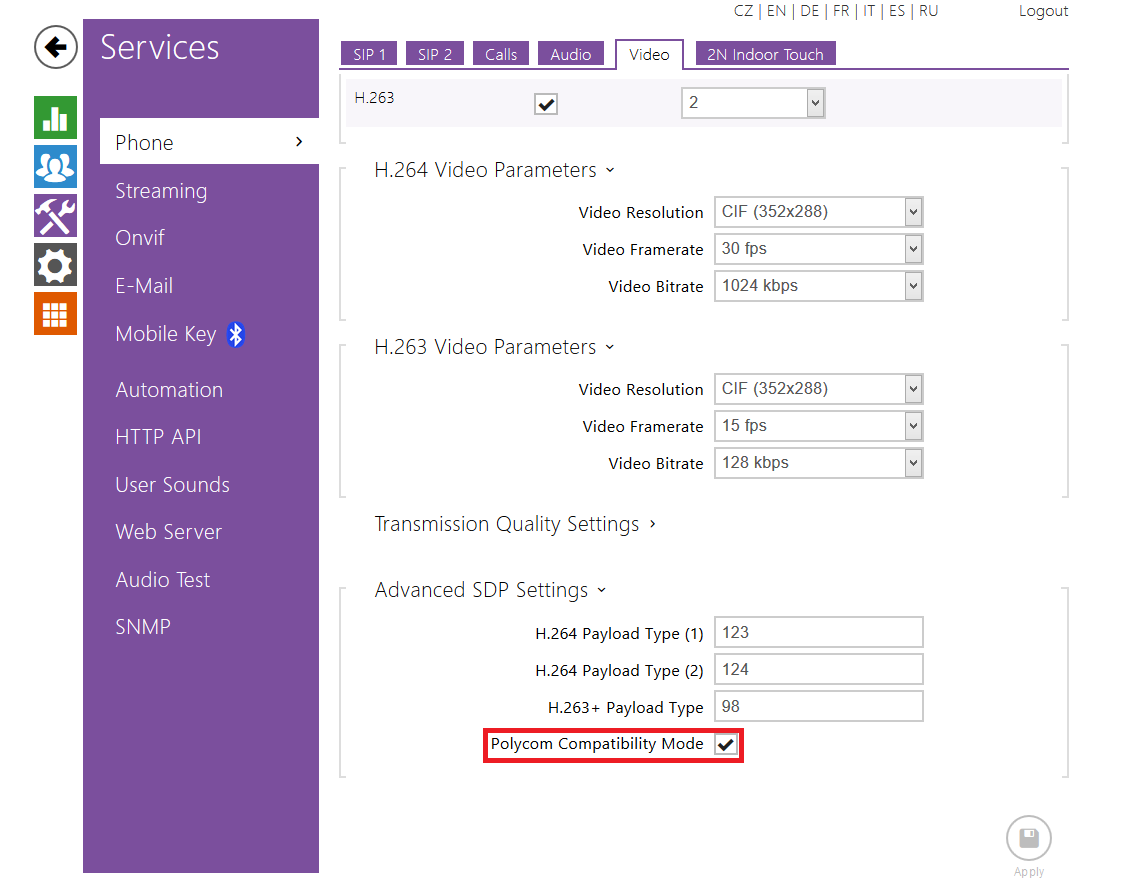Click the orange grid icon
This screenshot has height=883, width=1123.
click(x=55, y=314)
